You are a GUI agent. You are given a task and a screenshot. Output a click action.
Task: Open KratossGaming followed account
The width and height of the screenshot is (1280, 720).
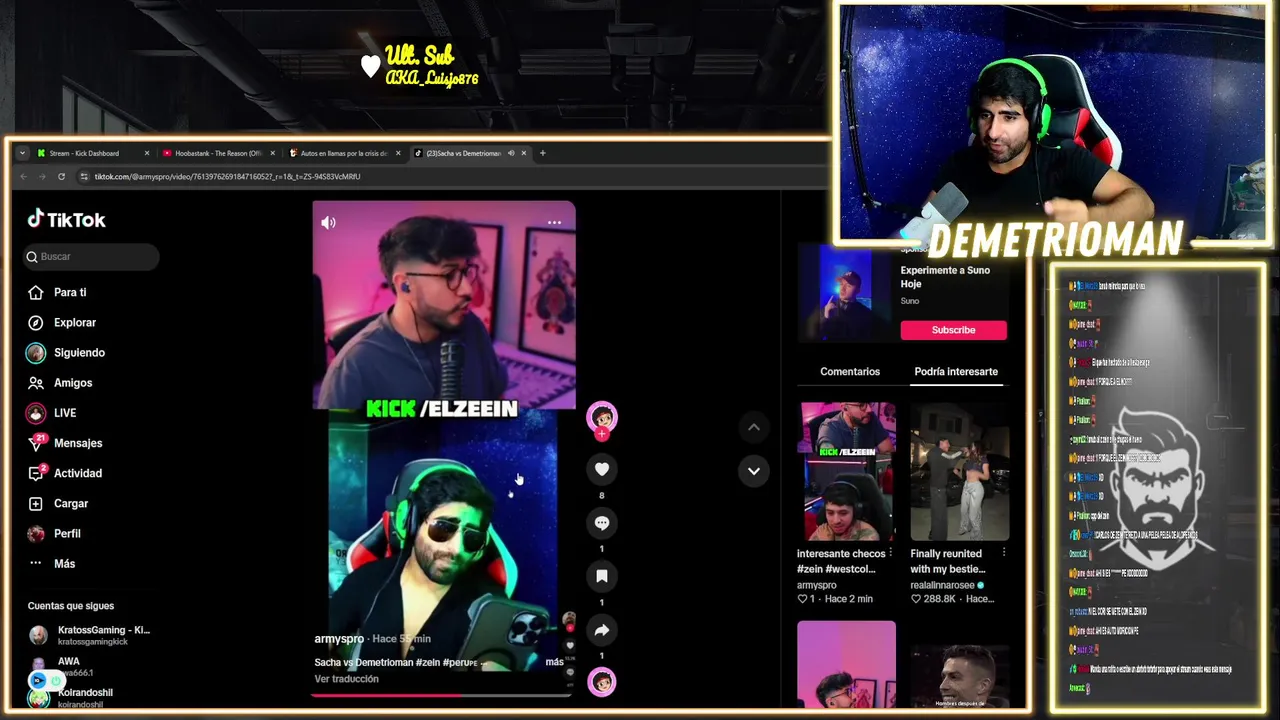(90, 635)
